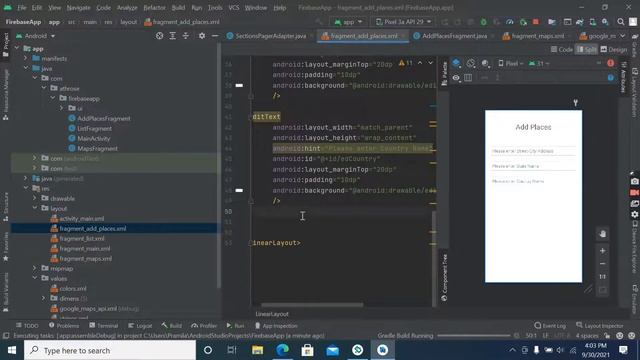Open Microsoft Edge in taskbar
640x360 pixels.
point(282,350)
